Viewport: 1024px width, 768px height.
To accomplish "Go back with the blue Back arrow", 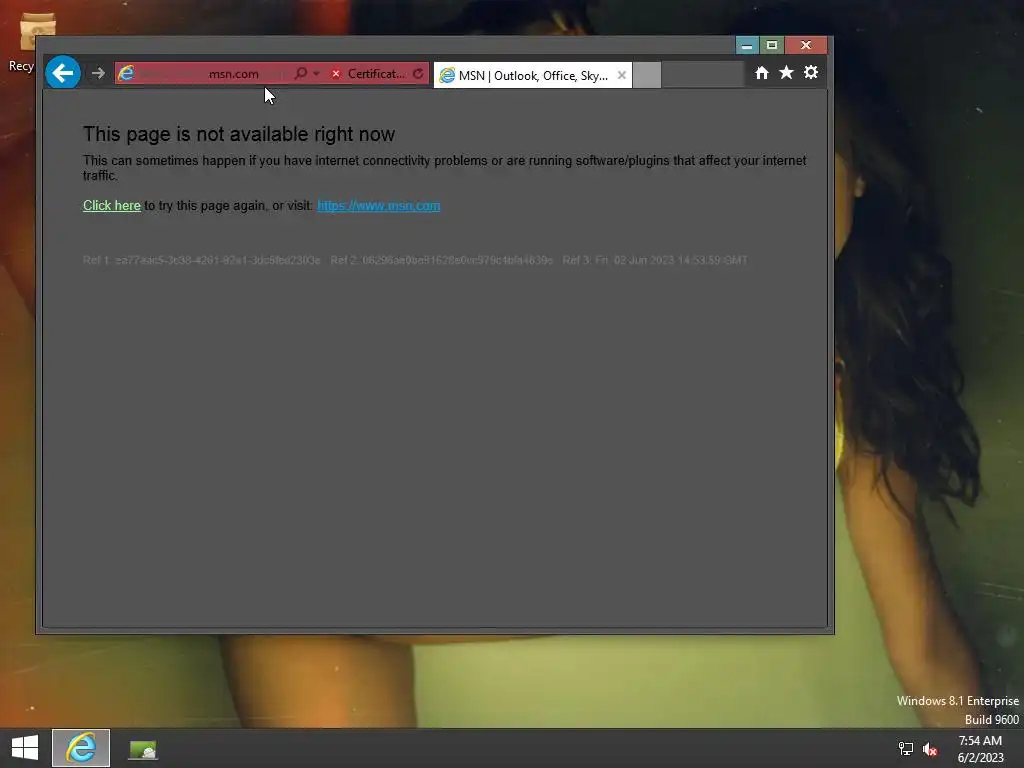I will click(63, 72).
